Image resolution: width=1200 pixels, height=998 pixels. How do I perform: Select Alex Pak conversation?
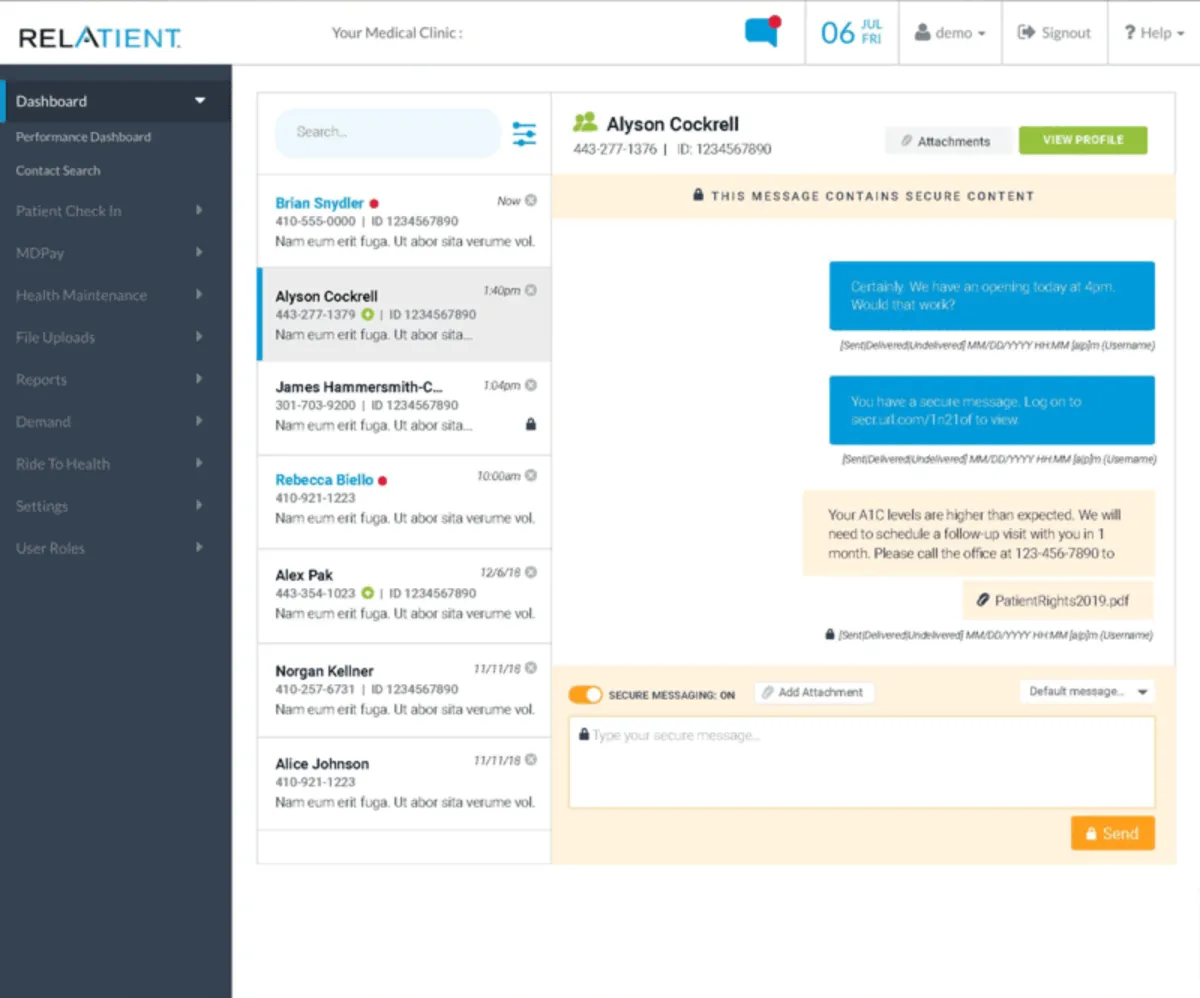coord(404,595)
